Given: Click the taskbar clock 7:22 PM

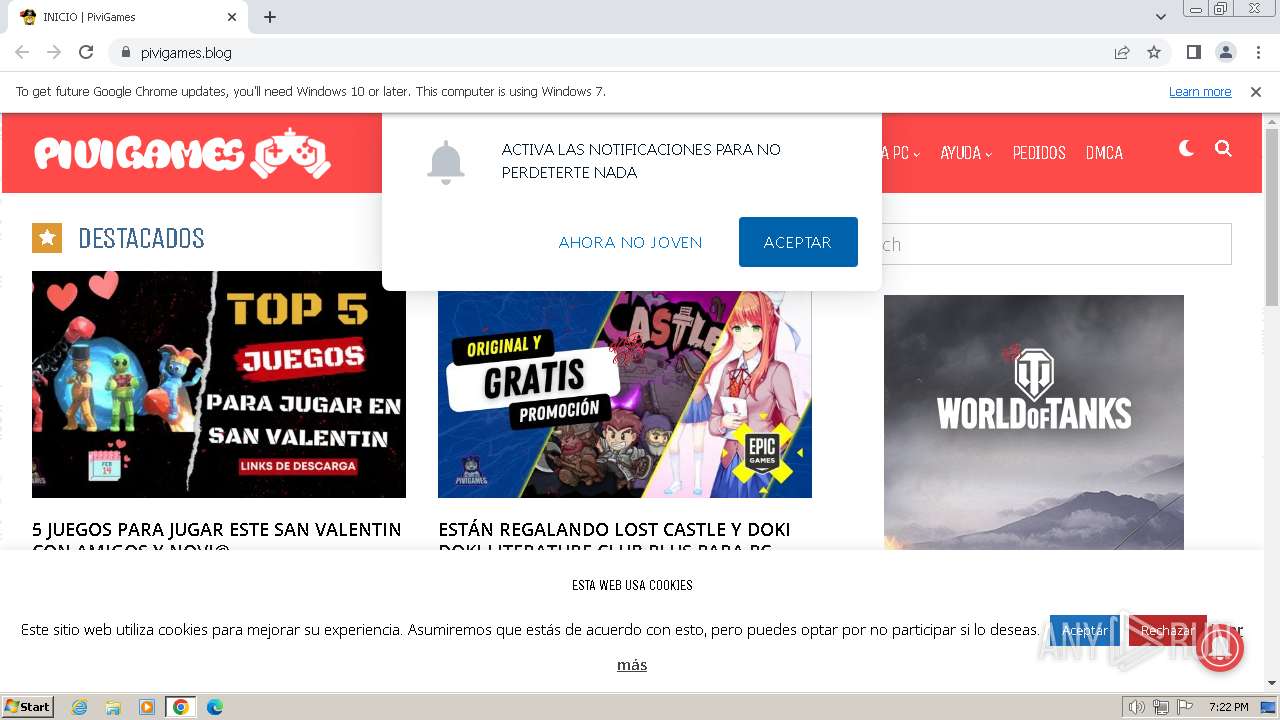Looking at the screenshot, I should pos(1228,707).
